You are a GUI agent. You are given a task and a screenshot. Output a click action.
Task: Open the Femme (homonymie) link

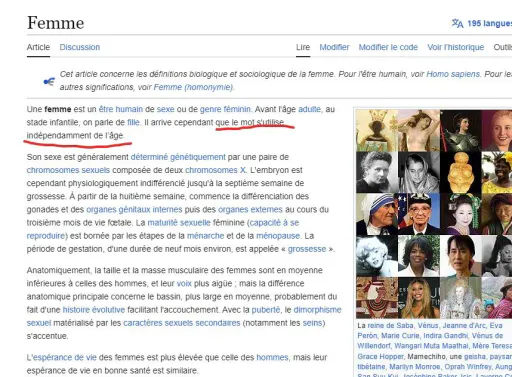pyautogui.click(x=193, y=87)
